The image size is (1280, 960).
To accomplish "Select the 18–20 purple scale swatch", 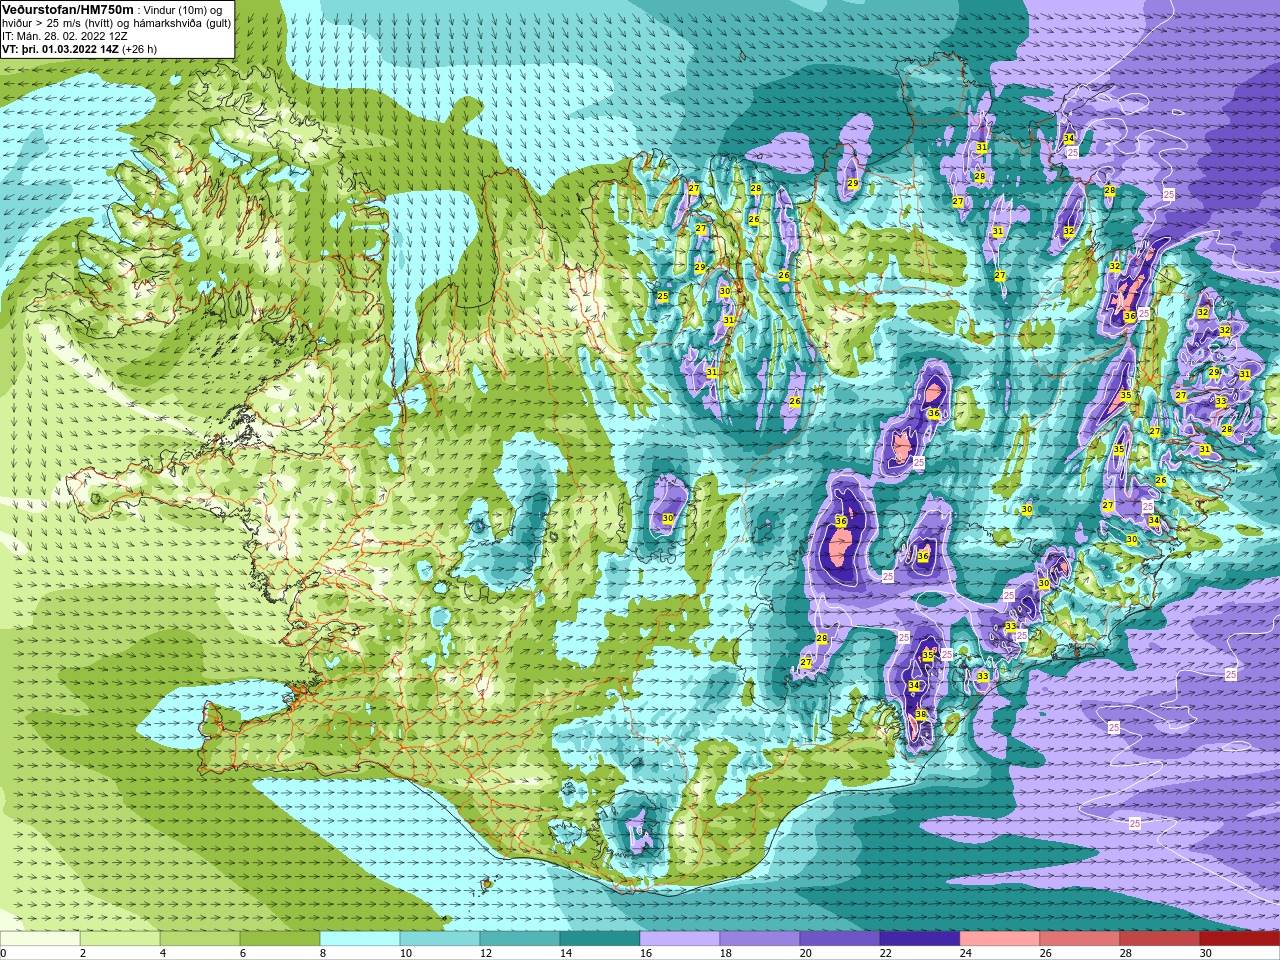I will (x=760, y=939).
